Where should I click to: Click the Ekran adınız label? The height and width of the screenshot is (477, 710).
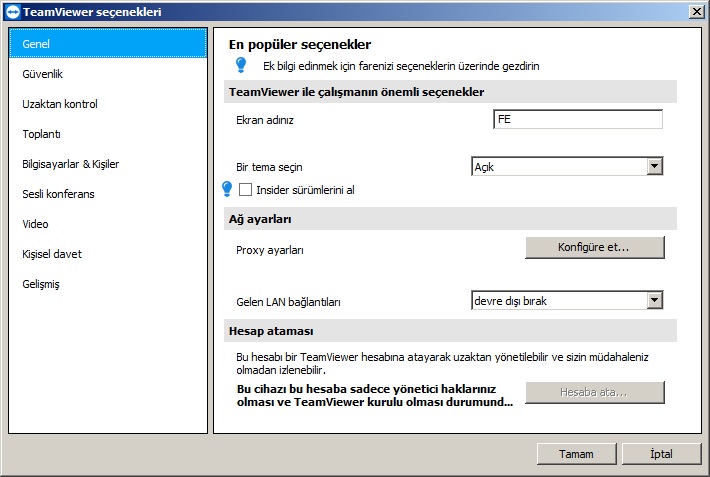265,120
